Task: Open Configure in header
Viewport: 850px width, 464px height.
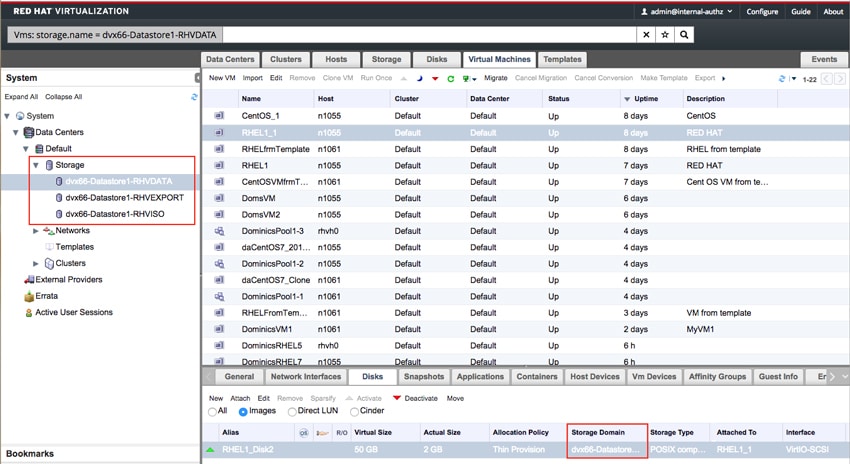Action: tap(762, 11)
